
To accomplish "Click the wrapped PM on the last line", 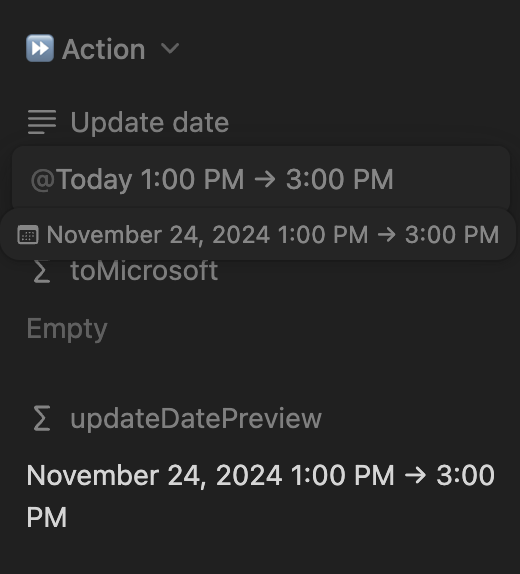I will (x=47, y=517).
